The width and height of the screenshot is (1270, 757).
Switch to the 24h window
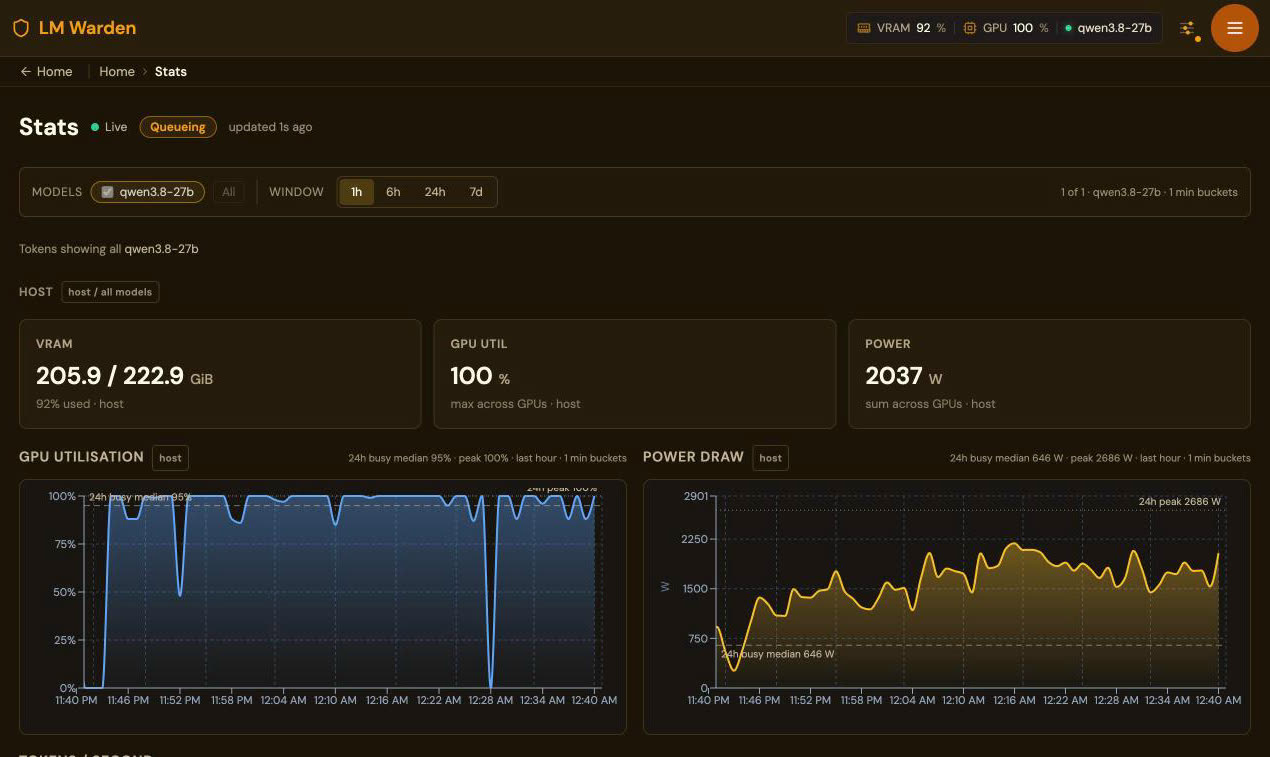435,192
